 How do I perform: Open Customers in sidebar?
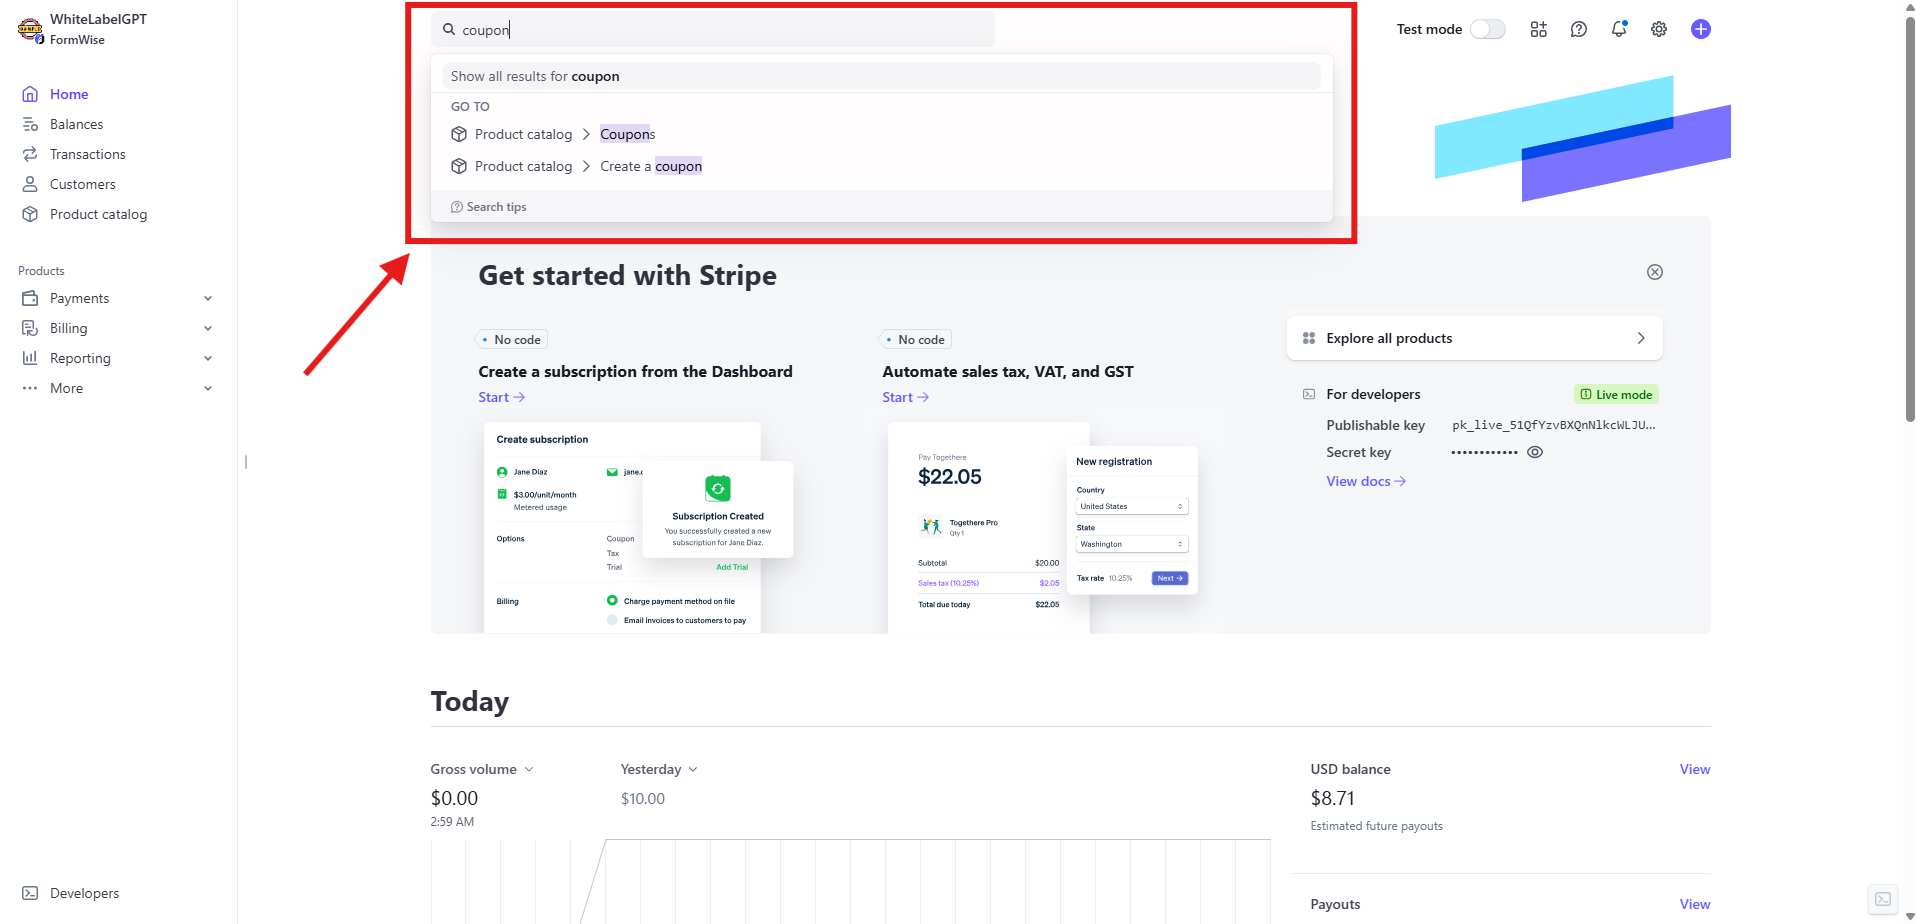click(82, 184)
